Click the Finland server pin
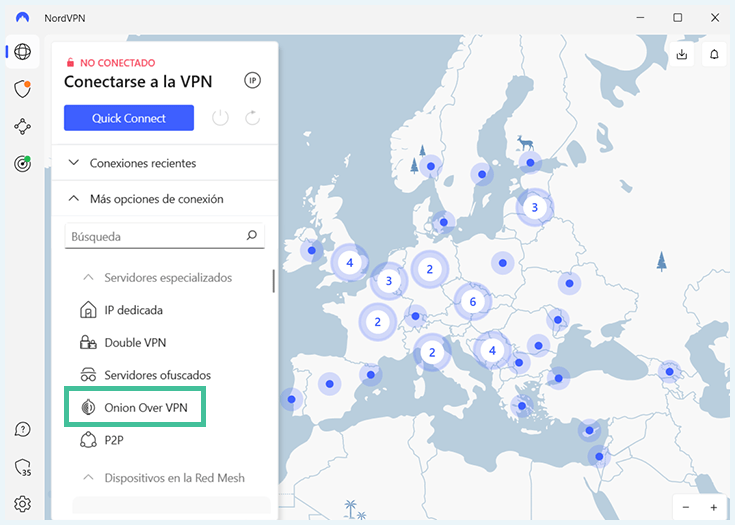 [x=530, y=163]
